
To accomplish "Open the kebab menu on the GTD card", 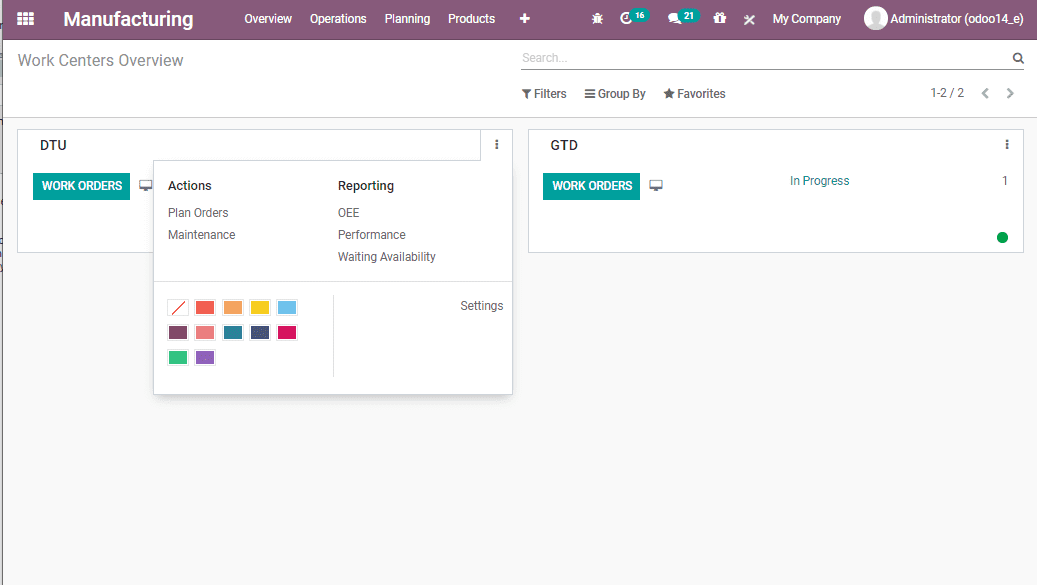I will tap(1007, 144).
